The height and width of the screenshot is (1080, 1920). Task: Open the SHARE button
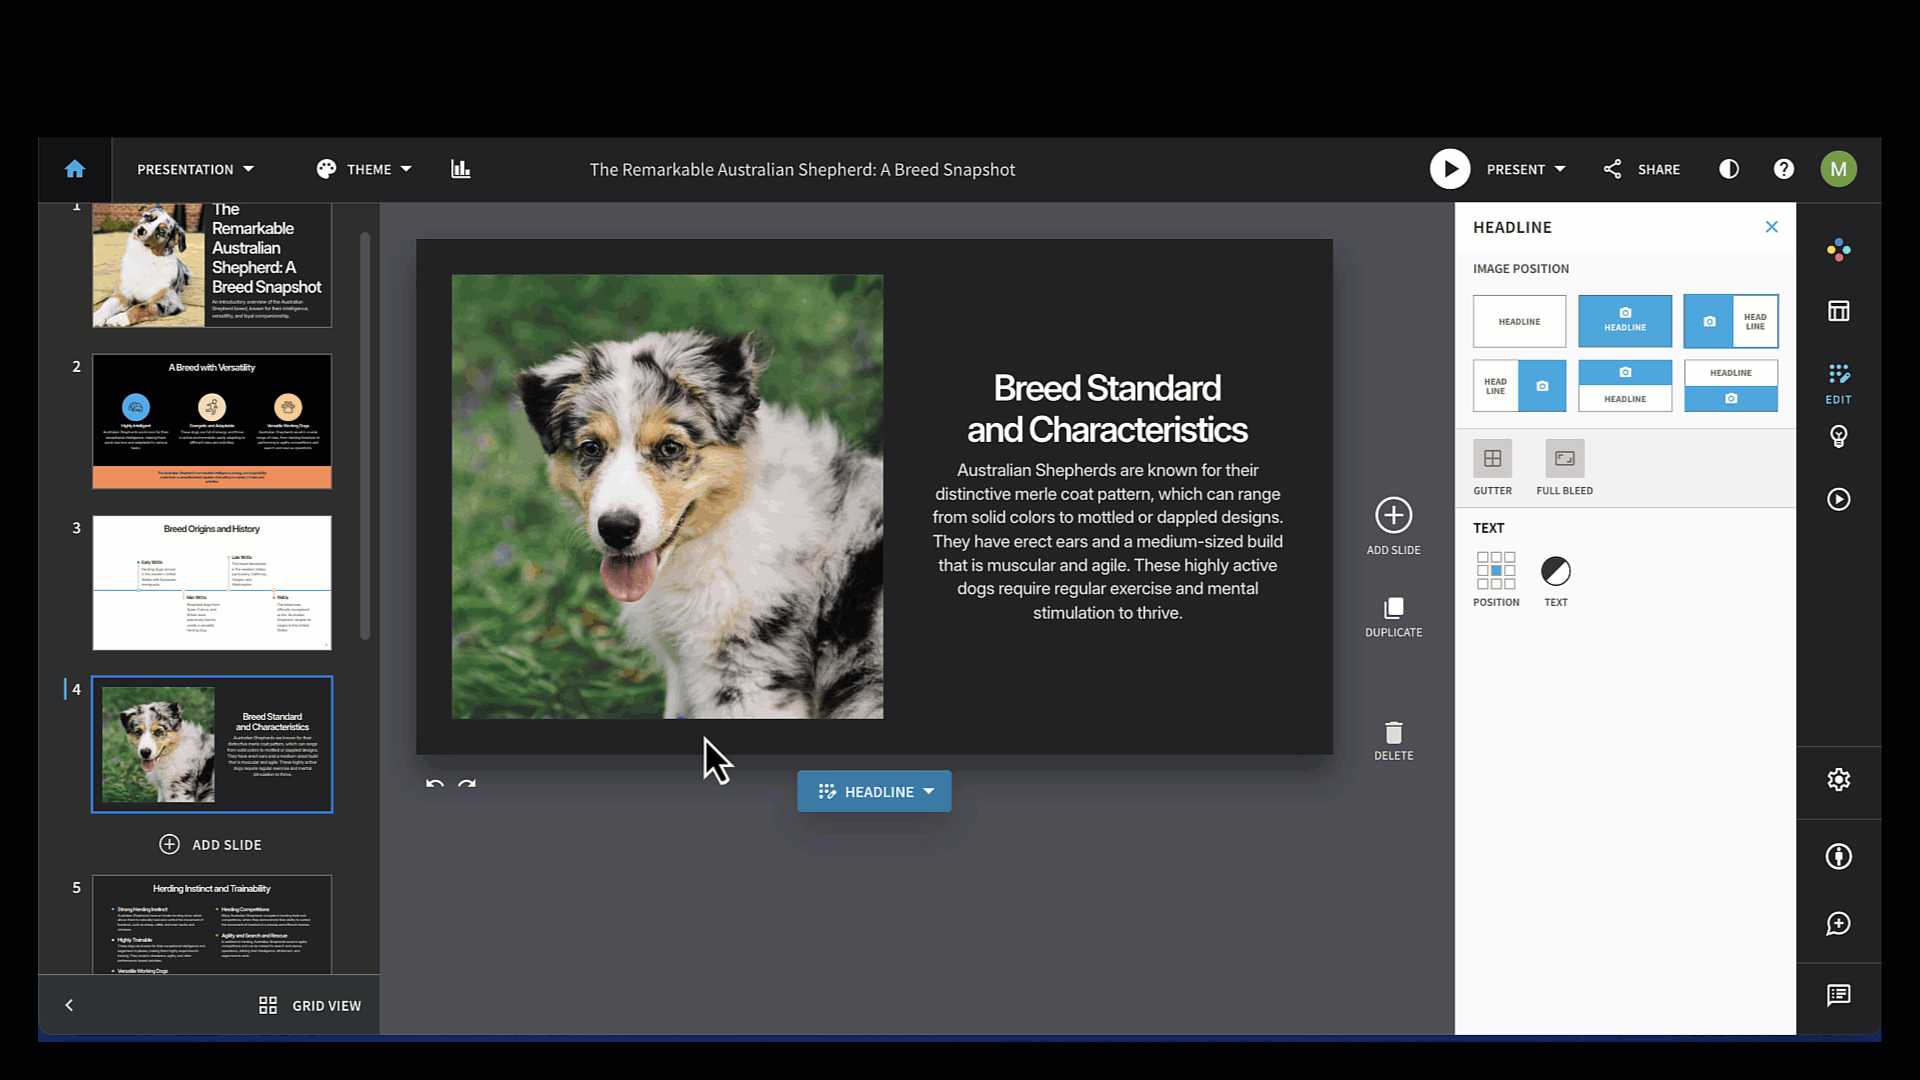point(1641,169)
